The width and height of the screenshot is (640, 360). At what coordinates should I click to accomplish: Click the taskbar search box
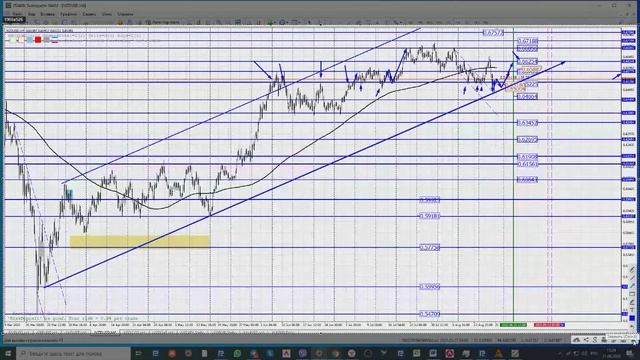[73, 353]
